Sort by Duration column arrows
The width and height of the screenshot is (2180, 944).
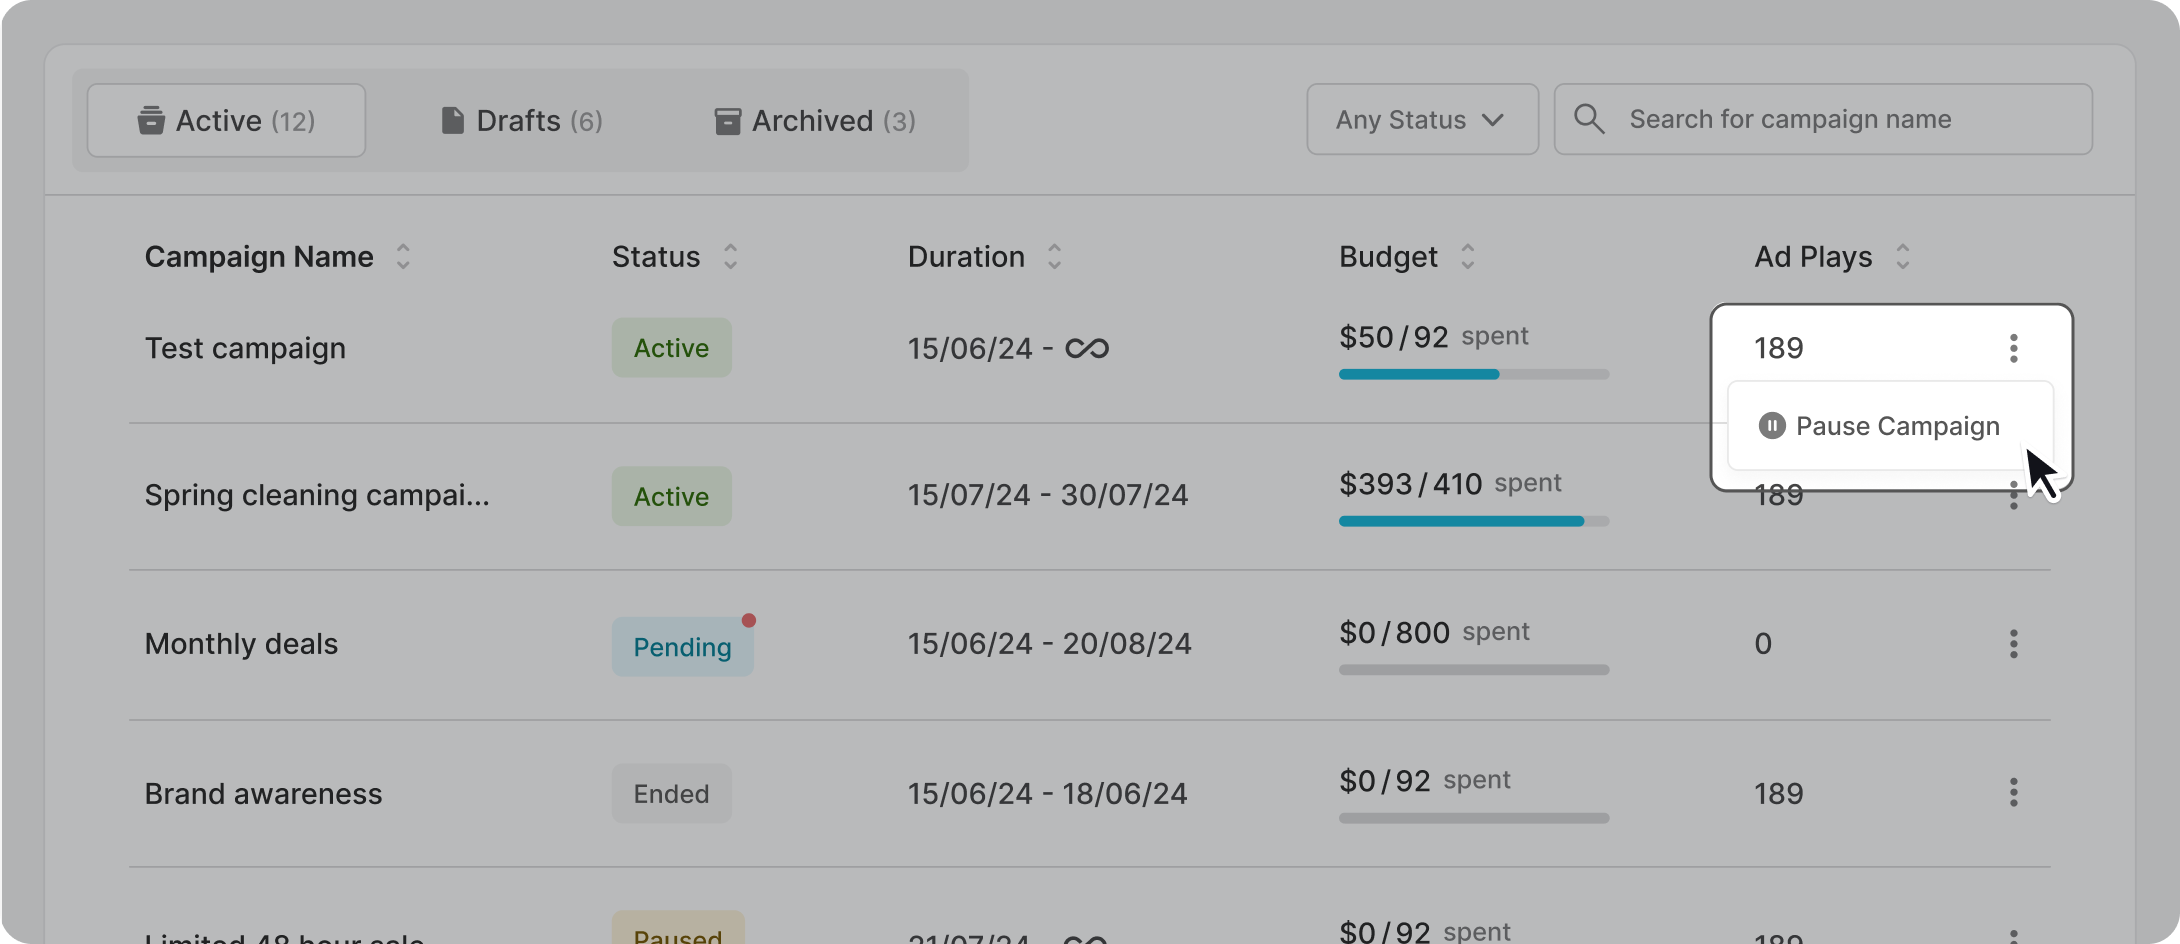click(x=1054, y=257)
